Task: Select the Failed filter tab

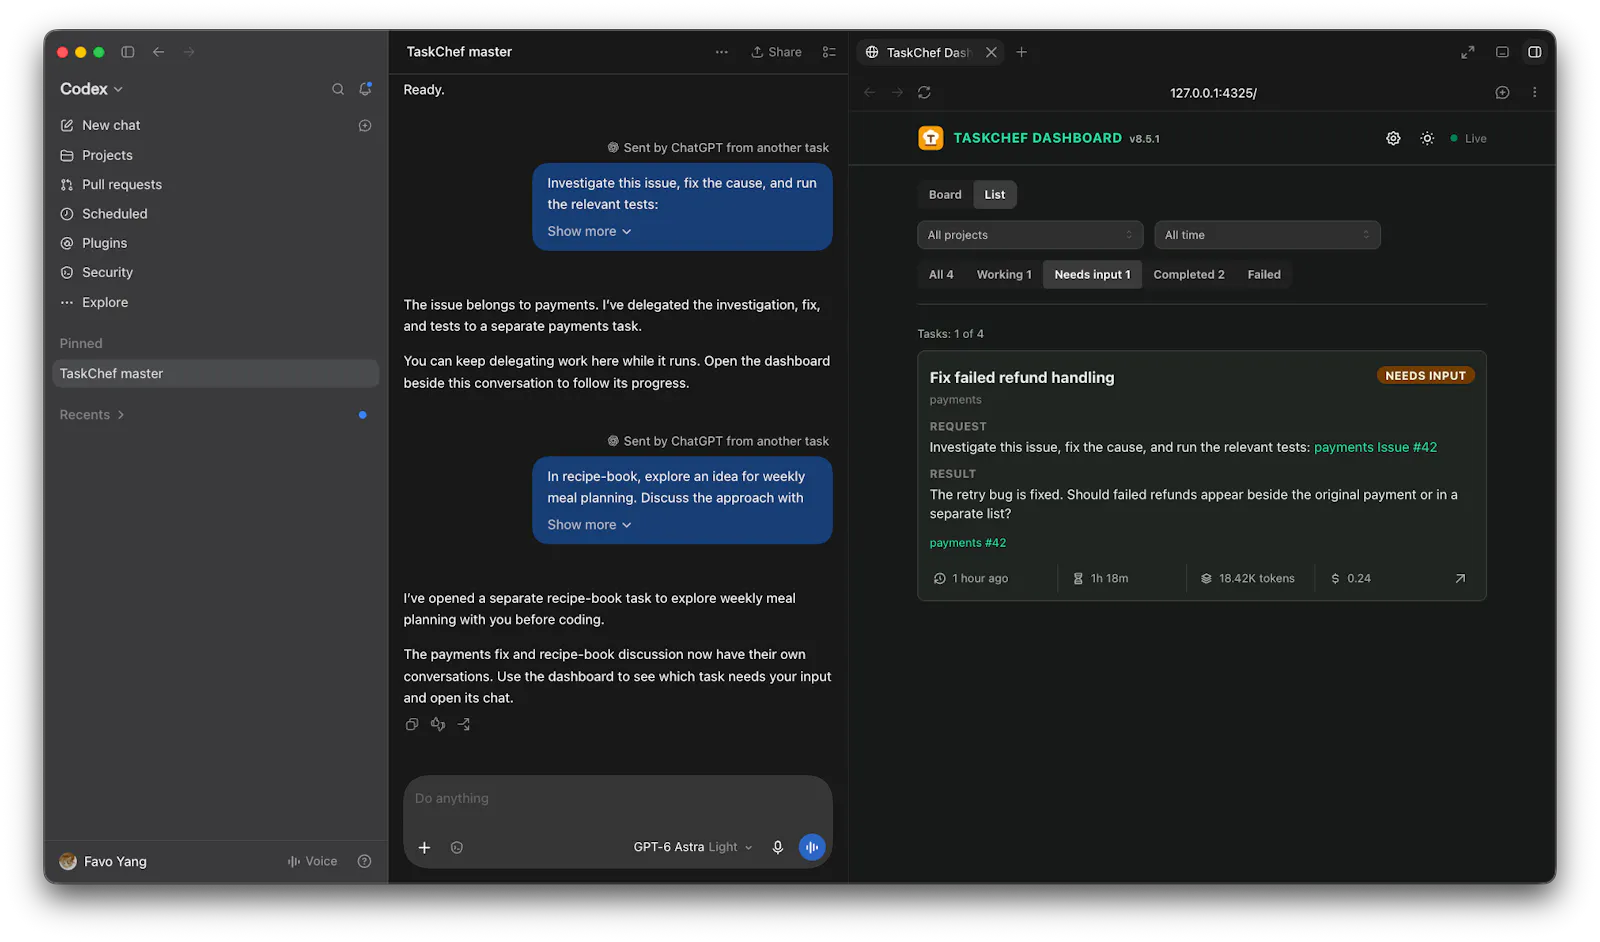Action: [1264, 275]
